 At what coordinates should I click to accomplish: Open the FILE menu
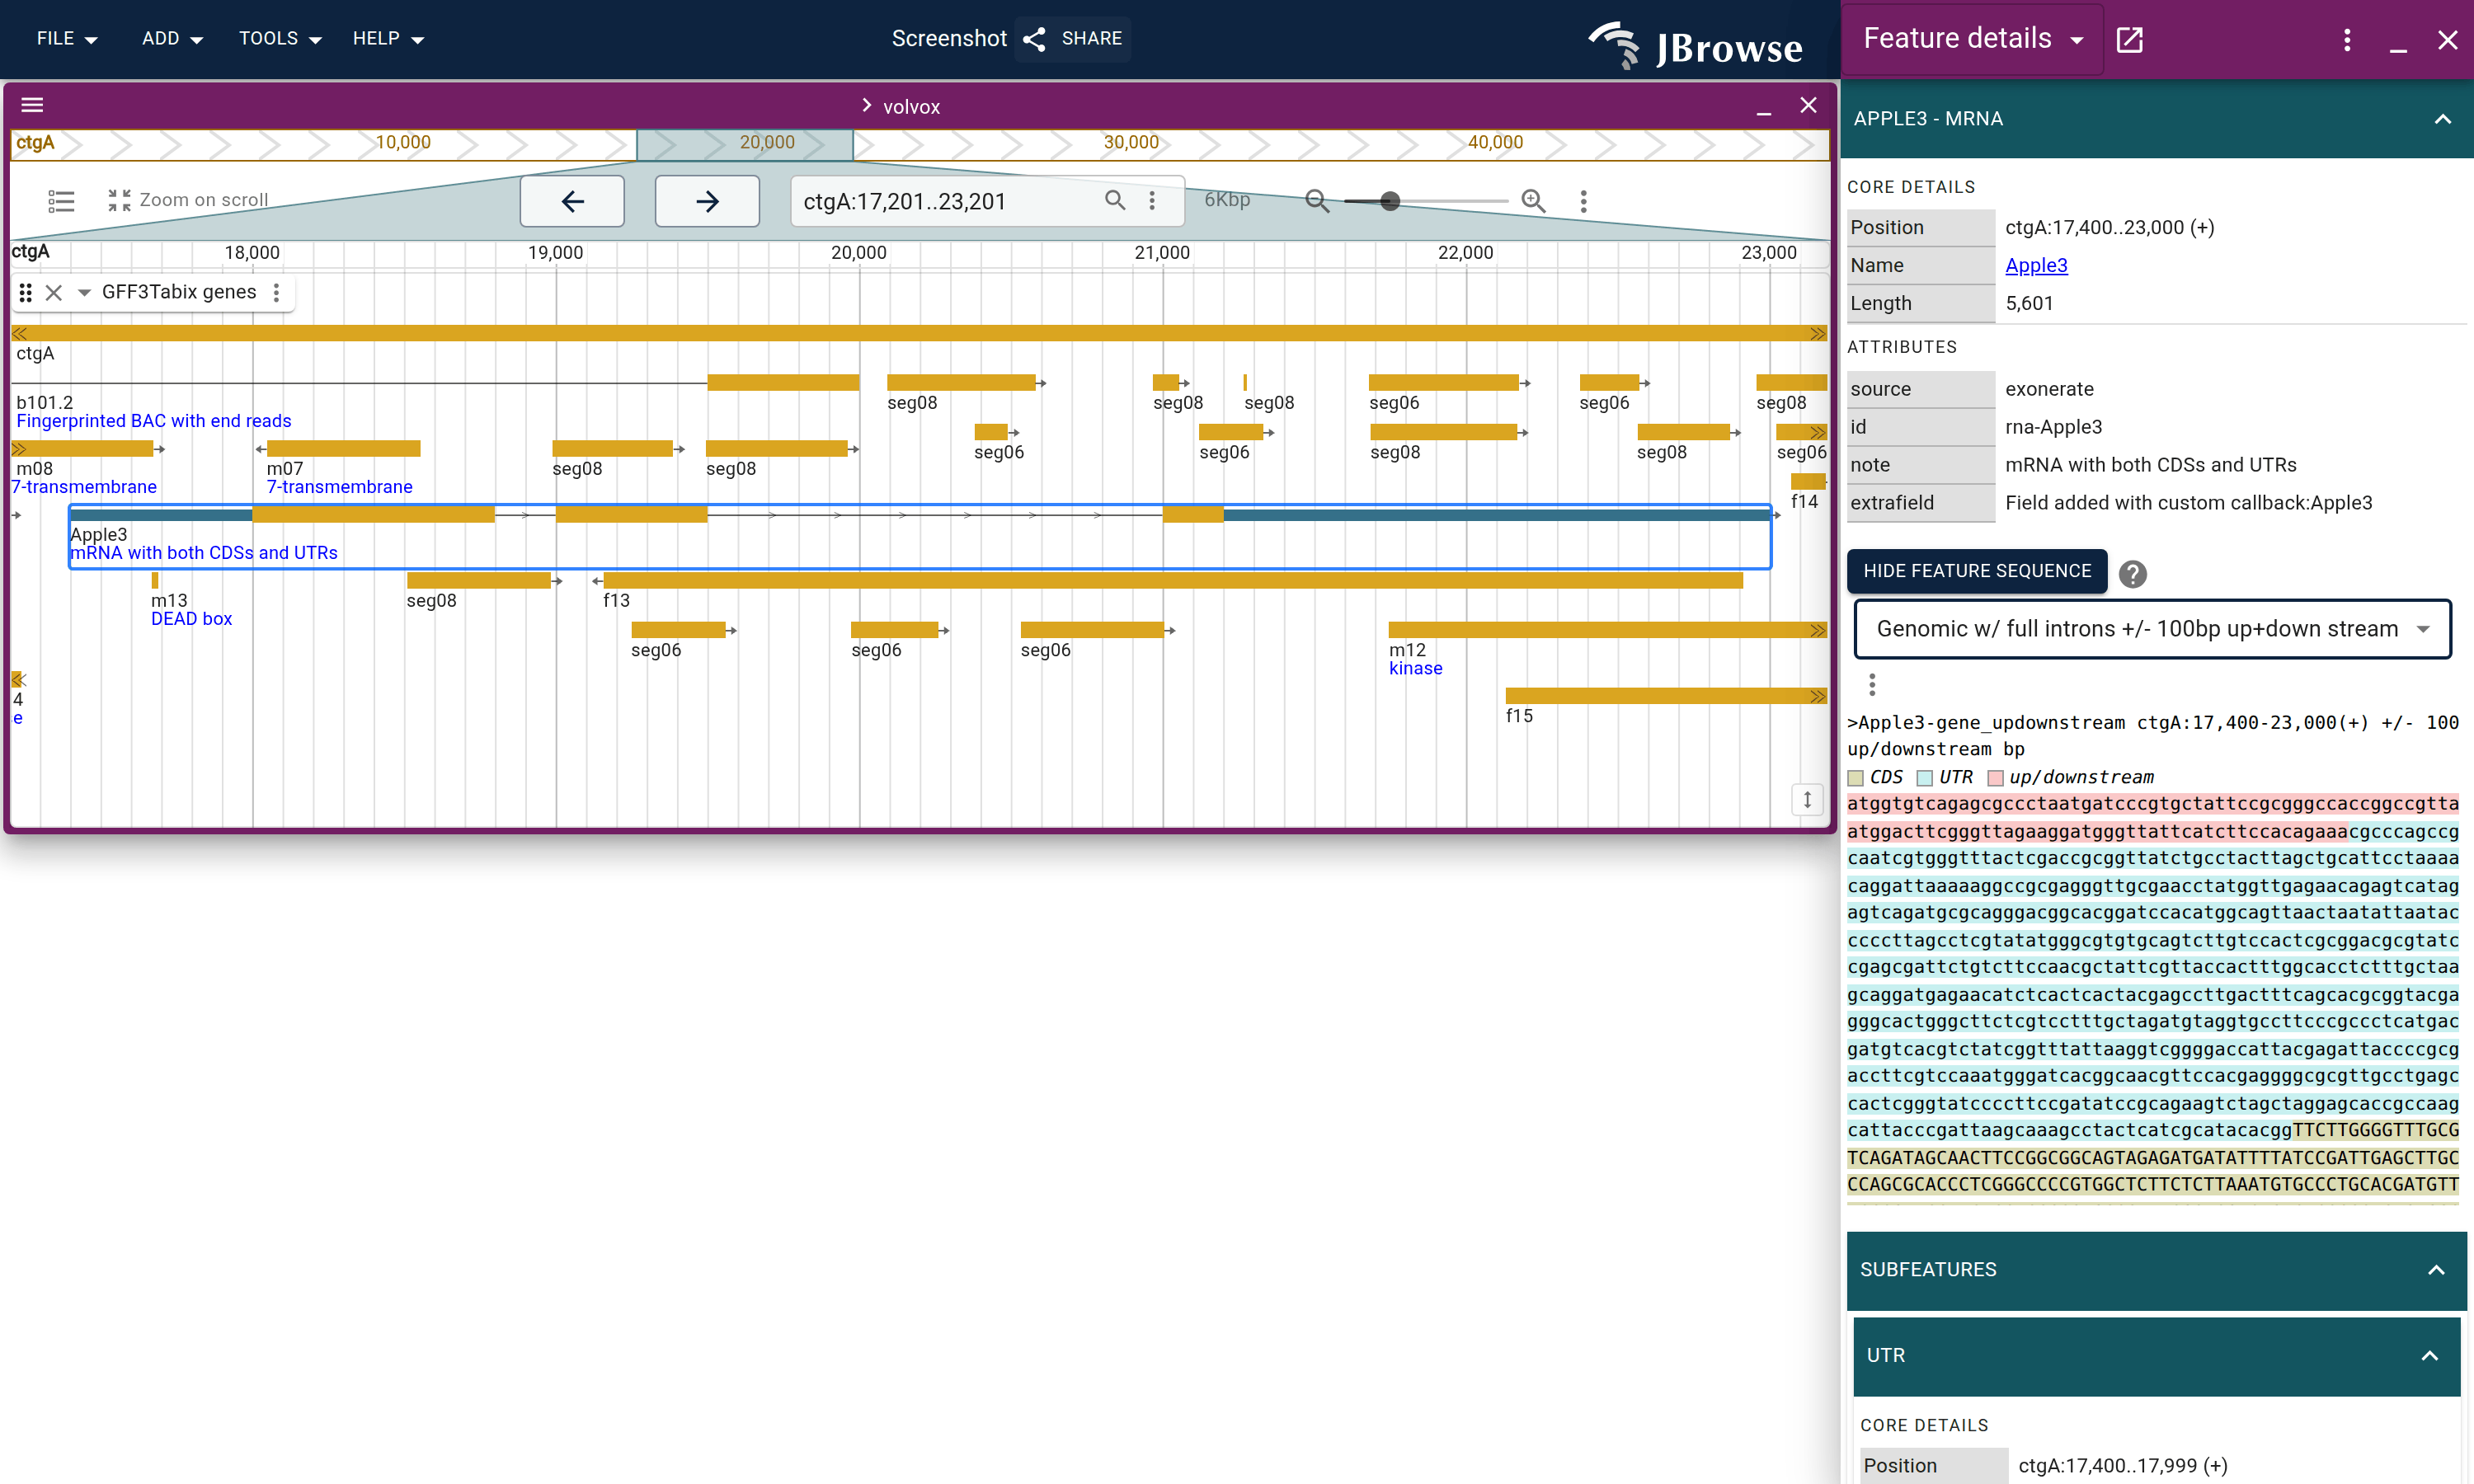pyautogui.click(x=66, y=38)
